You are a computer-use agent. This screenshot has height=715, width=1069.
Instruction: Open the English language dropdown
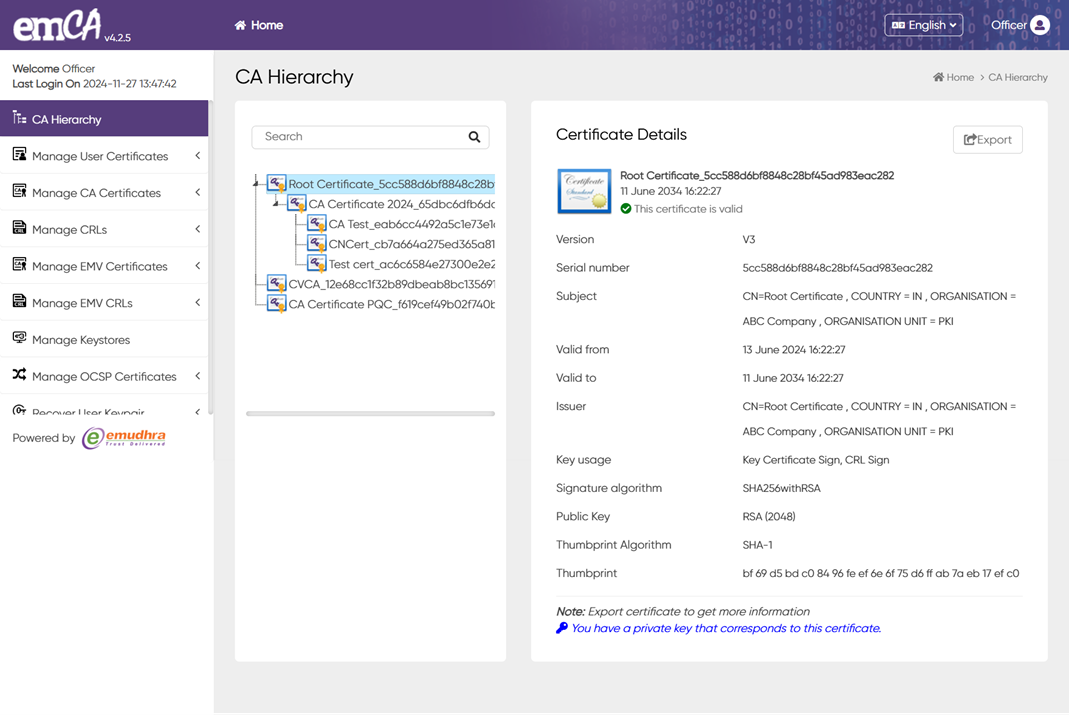click(923, 25)
